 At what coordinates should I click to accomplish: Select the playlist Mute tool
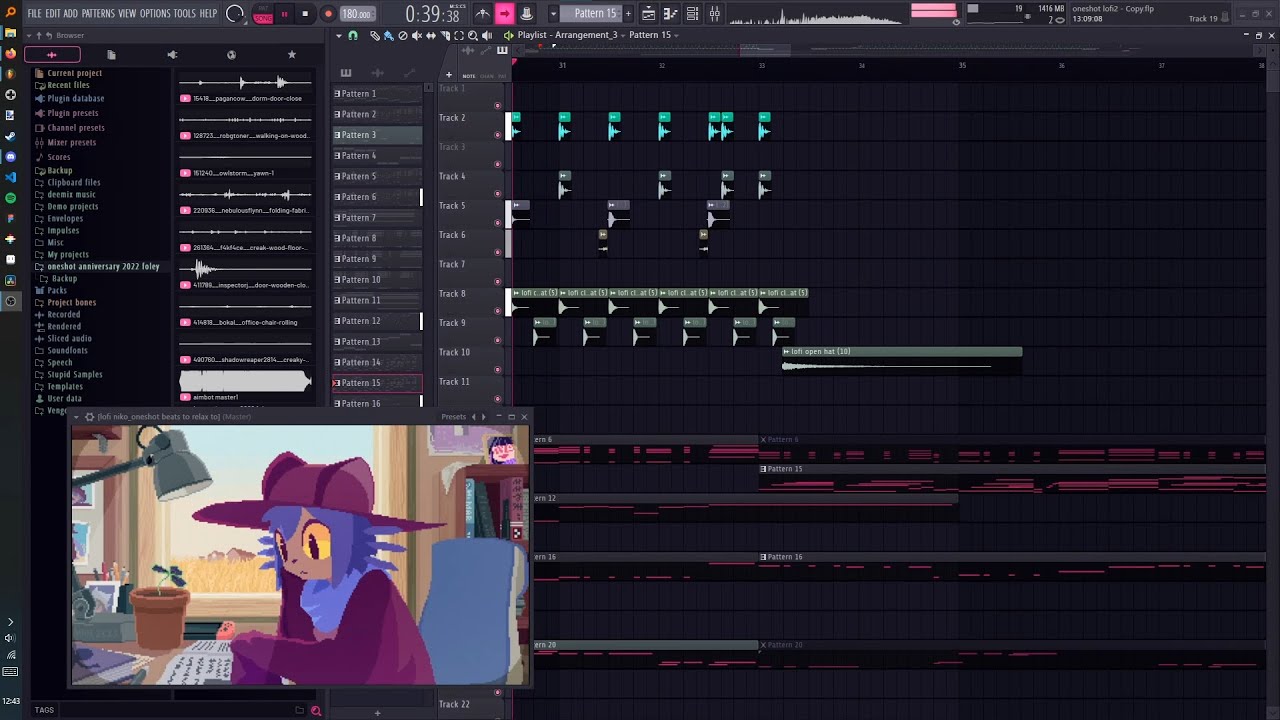pyautogui.click(x=417, y=35)
